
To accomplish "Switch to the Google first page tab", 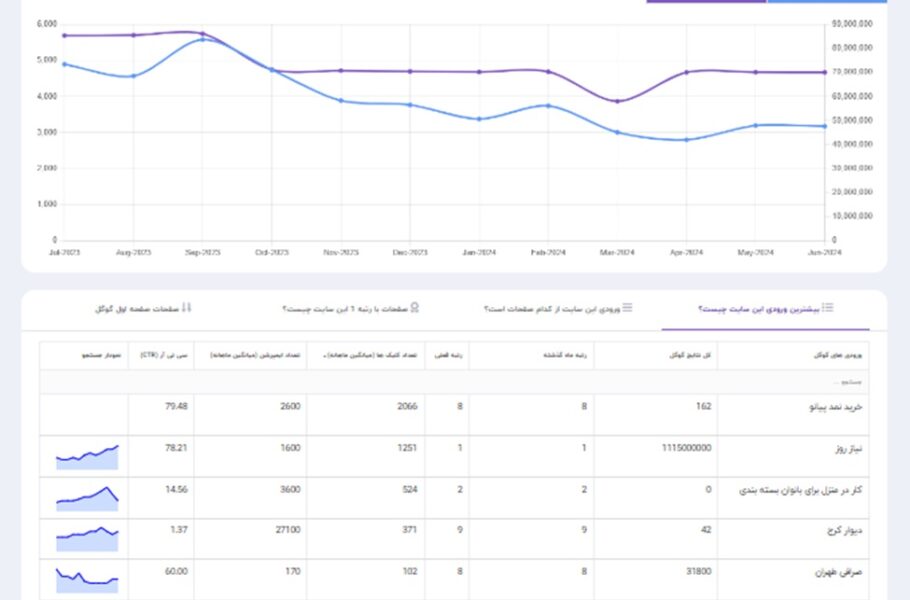I will click(143, 309).
